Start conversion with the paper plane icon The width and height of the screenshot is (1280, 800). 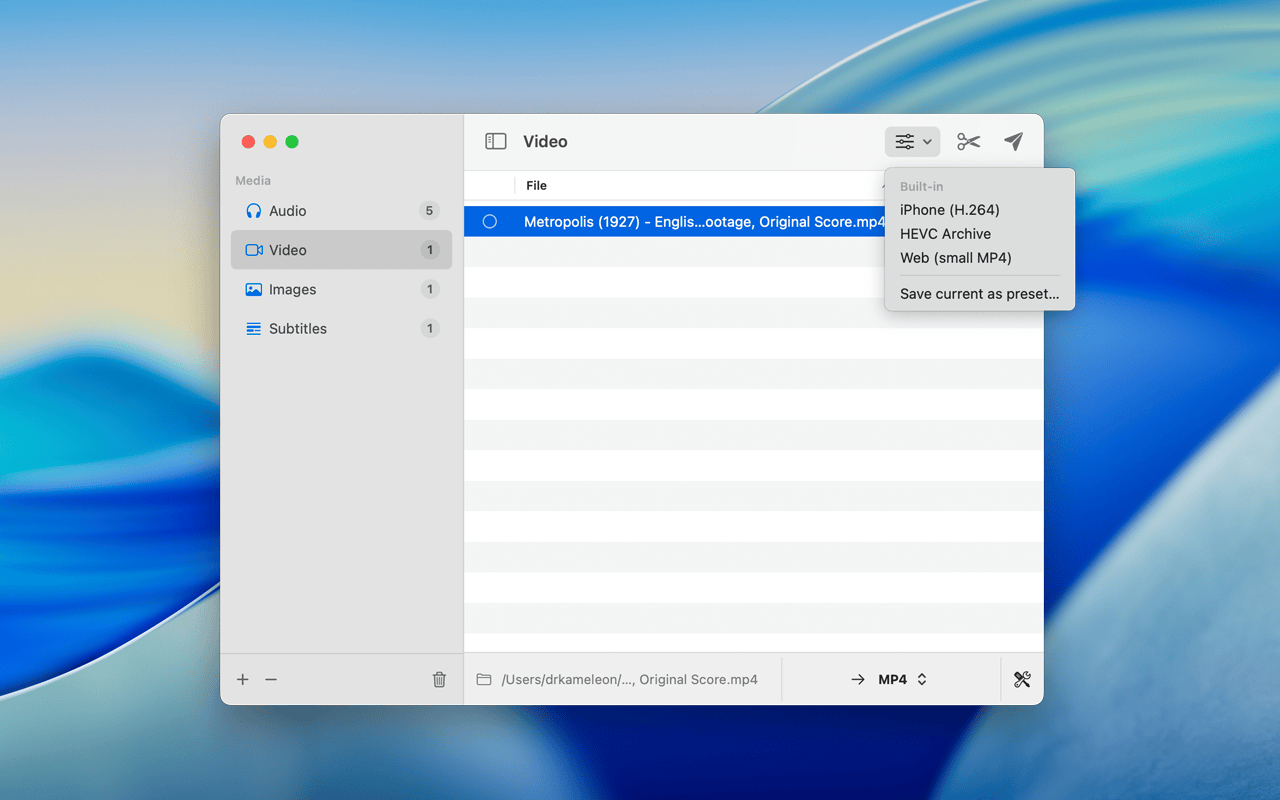[x=1014, y=142]
